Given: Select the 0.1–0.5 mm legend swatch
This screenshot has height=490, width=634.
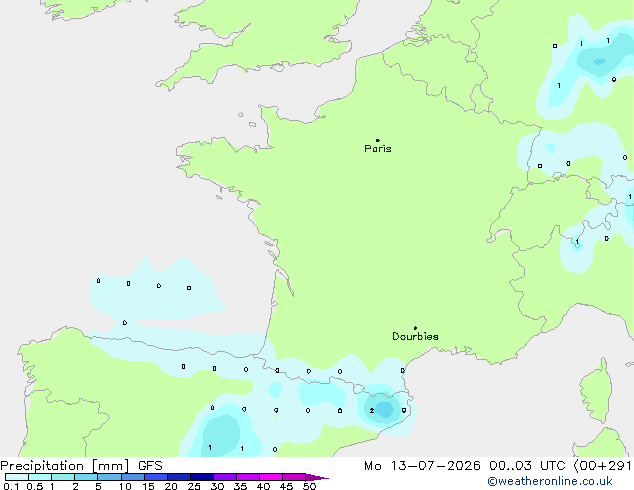Looking at the screenshot, I should coord(17,477).
